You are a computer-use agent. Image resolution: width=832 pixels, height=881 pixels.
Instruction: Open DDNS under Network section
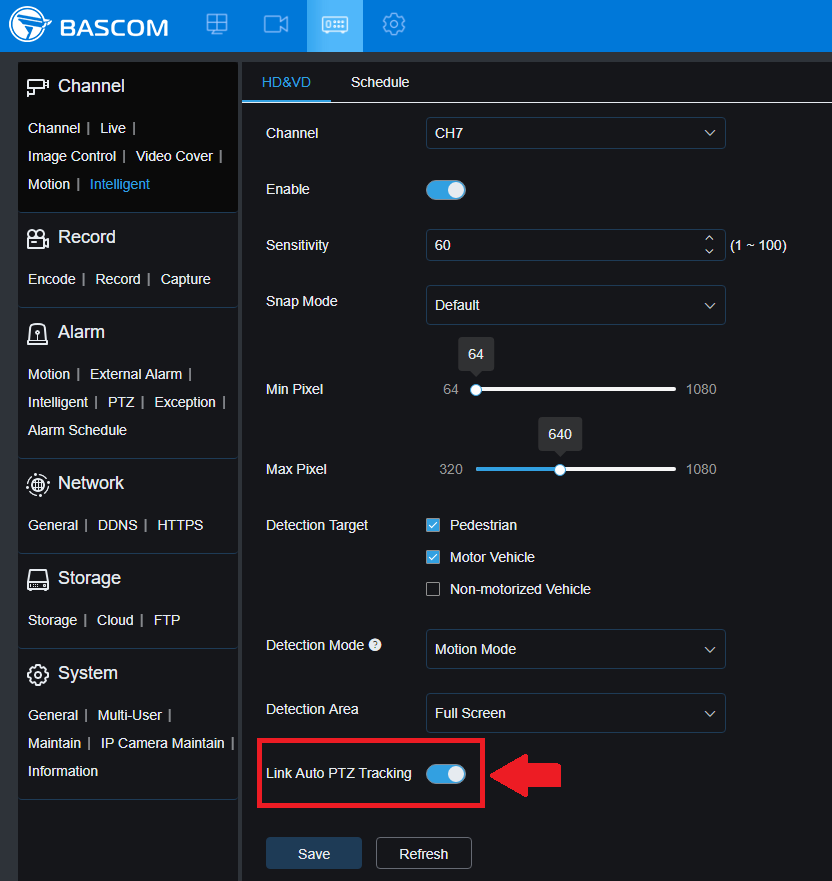pos(117,525)
